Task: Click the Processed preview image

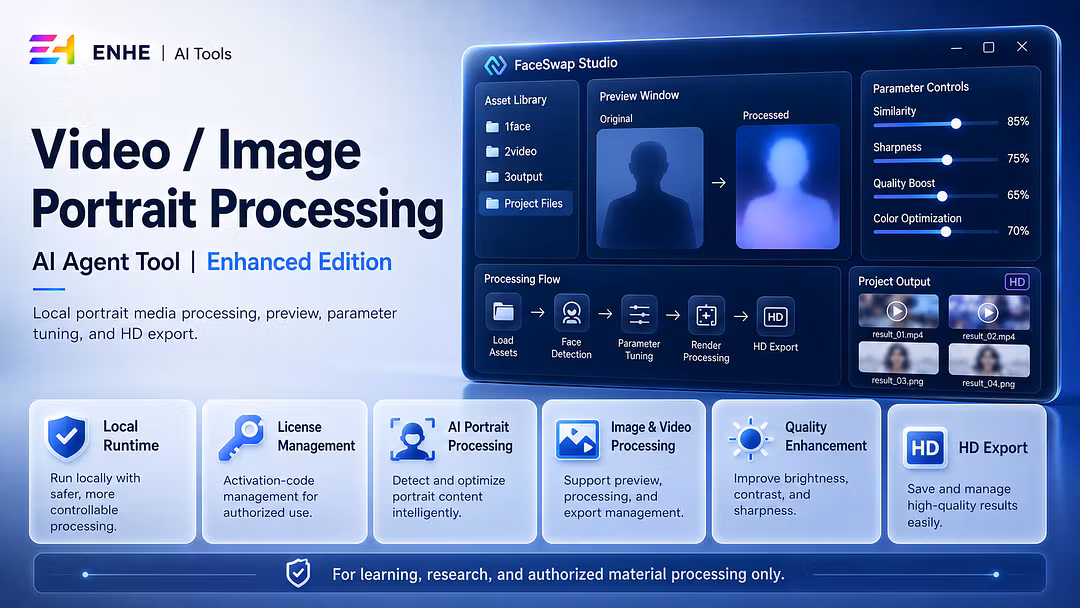Action: 787,186
